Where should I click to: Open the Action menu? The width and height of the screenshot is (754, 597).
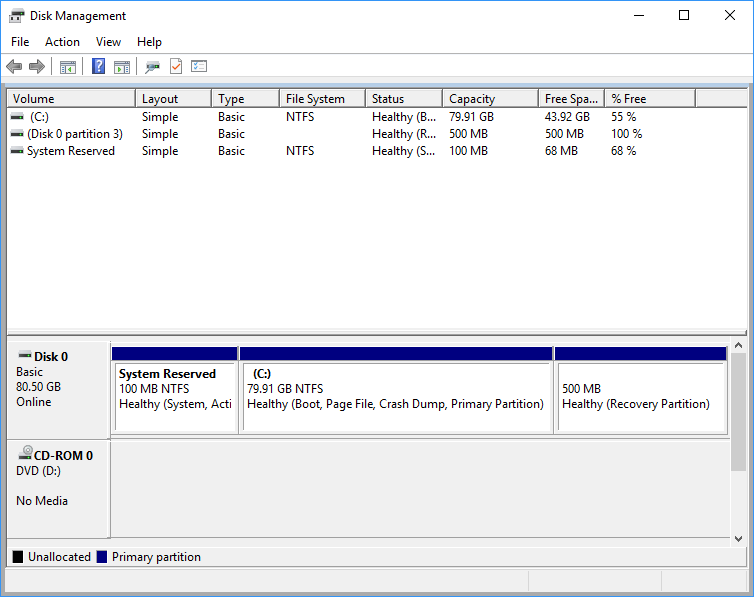[x=63, y=42]
